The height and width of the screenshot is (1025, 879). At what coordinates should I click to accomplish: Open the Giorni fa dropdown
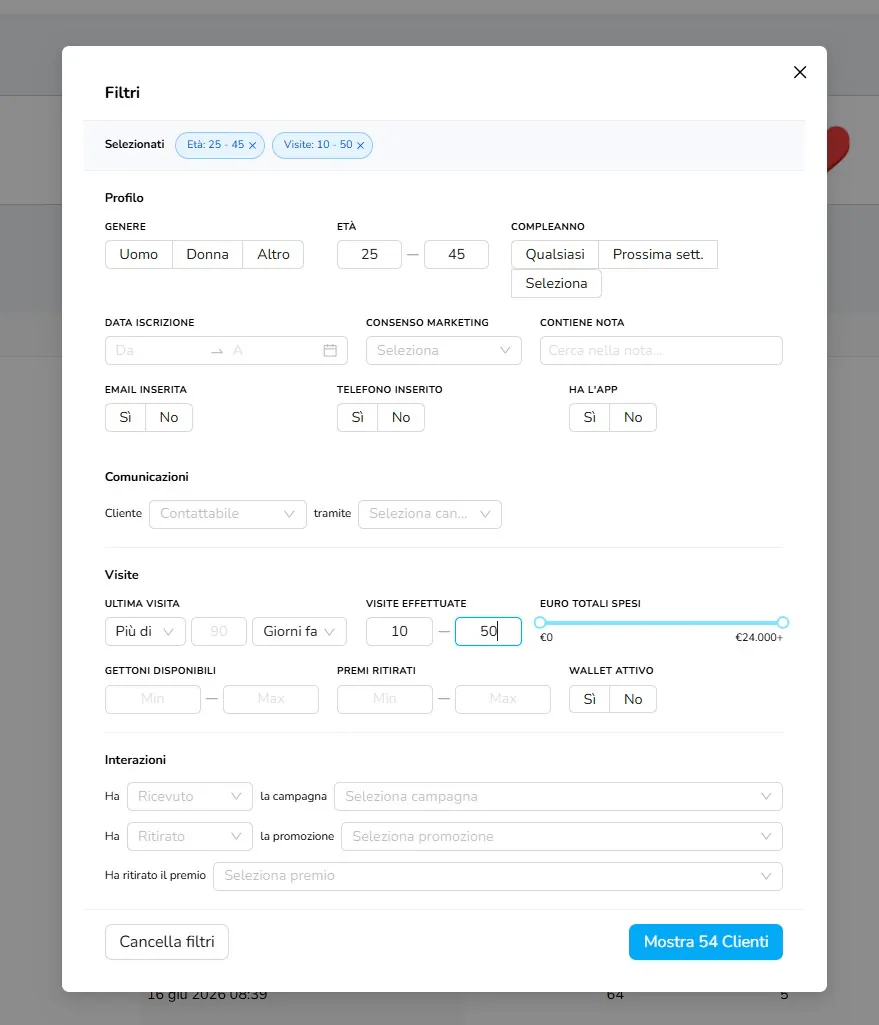click(299, 631)
